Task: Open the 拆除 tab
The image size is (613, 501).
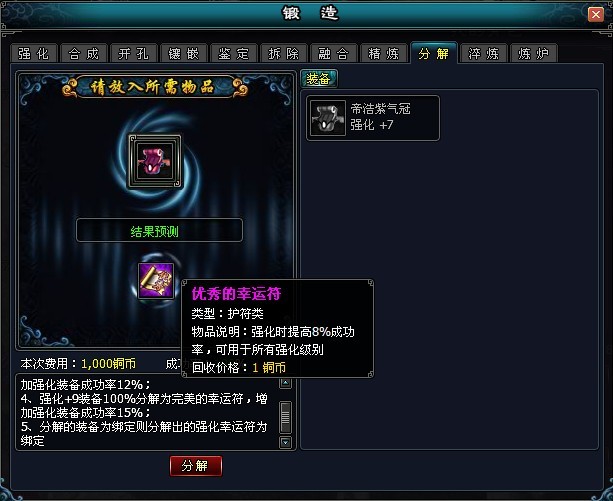Action: (x=284, y=53)
